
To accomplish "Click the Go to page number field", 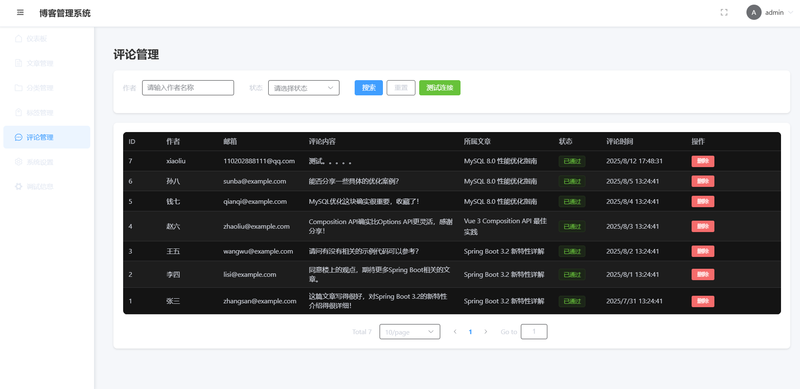I will (x=534, y=332).
